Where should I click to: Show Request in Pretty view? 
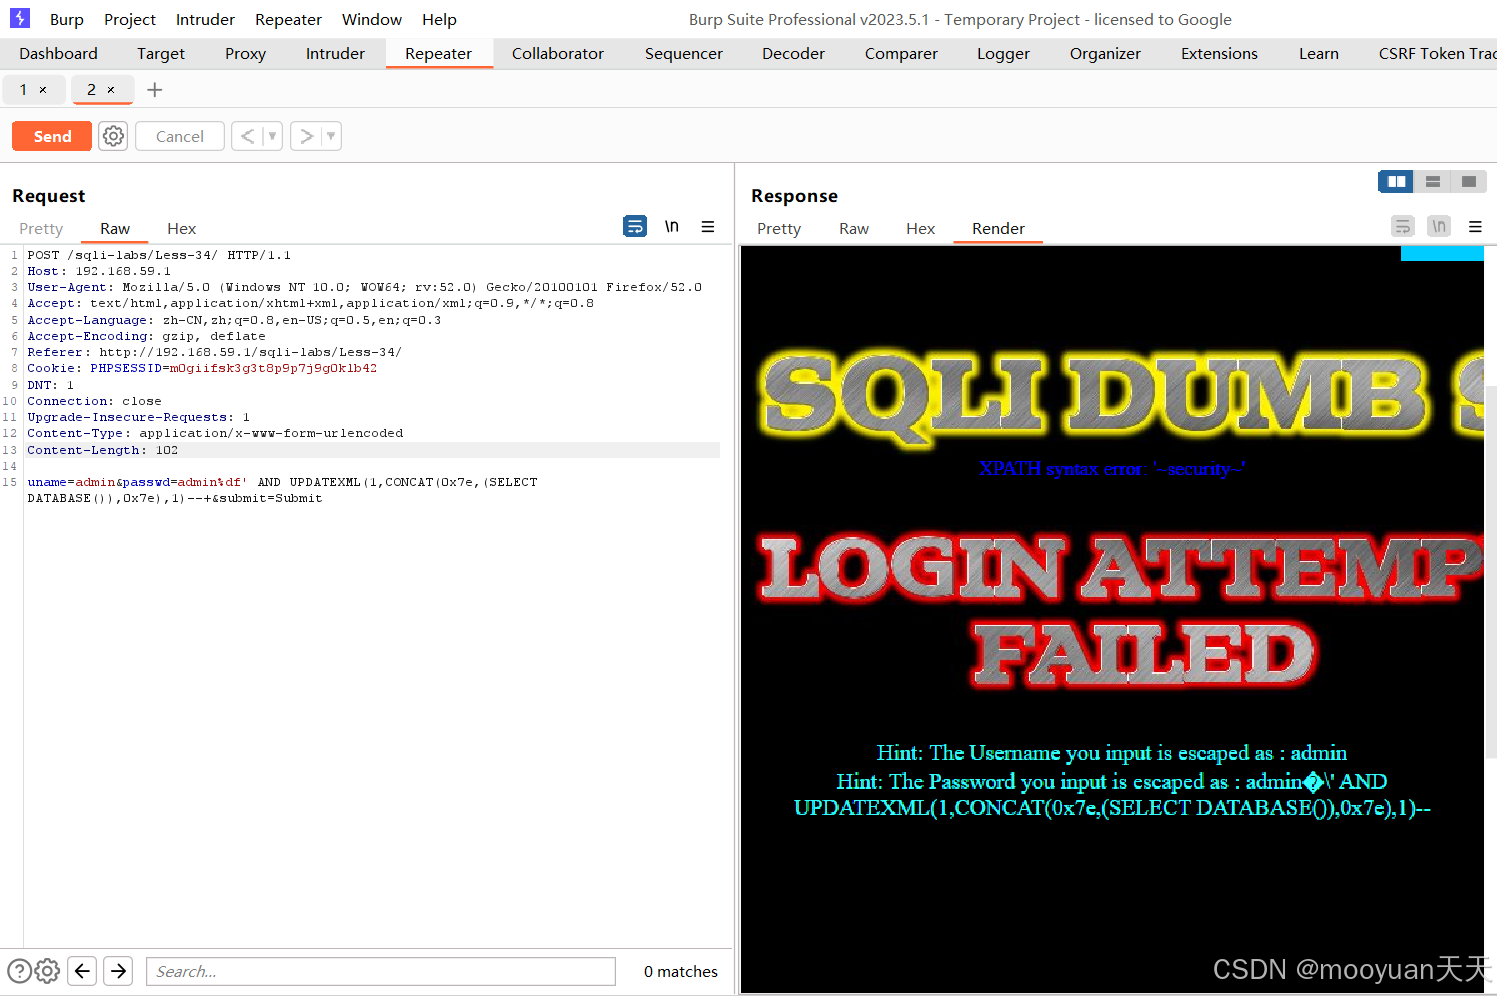(x=41, y=229)
